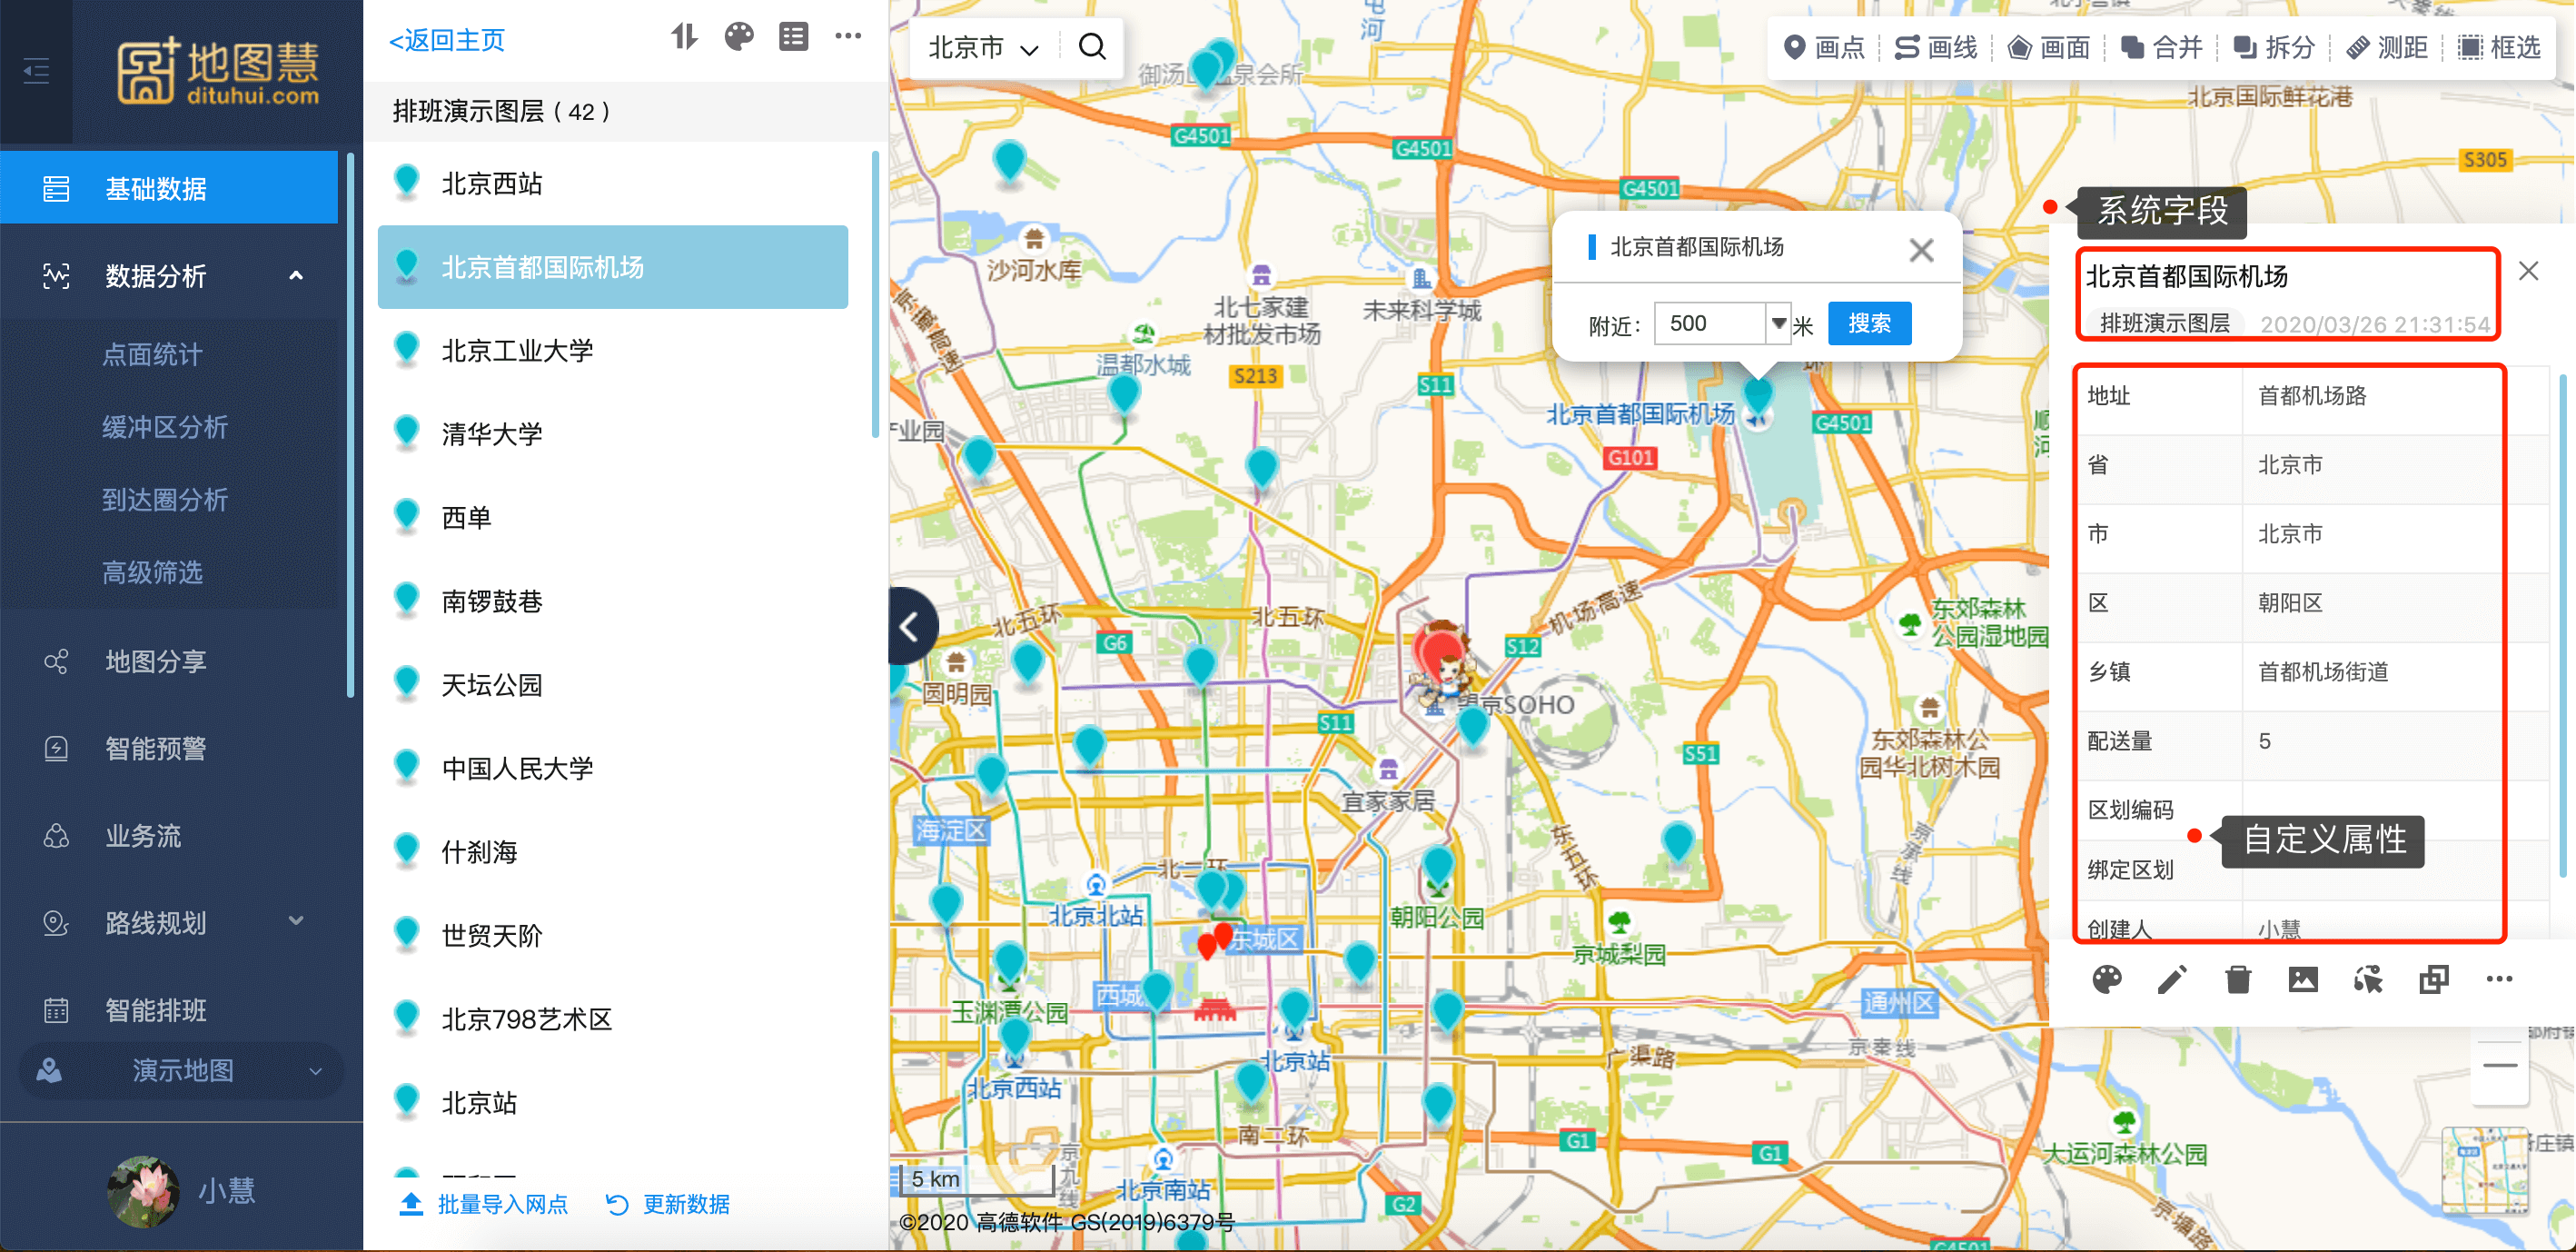Close the nearby search popup
2576x1252 pixels.
click(x=1921, y=250)
